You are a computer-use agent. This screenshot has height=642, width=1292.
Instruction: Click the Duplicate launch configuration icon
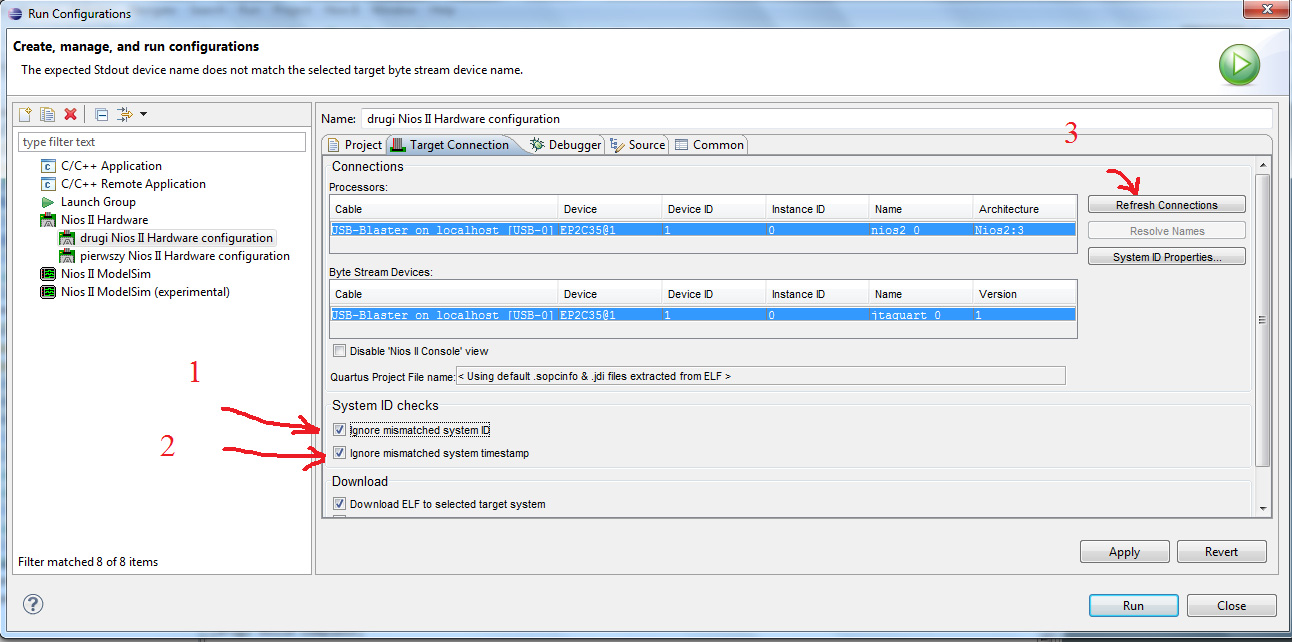[47, 114]
